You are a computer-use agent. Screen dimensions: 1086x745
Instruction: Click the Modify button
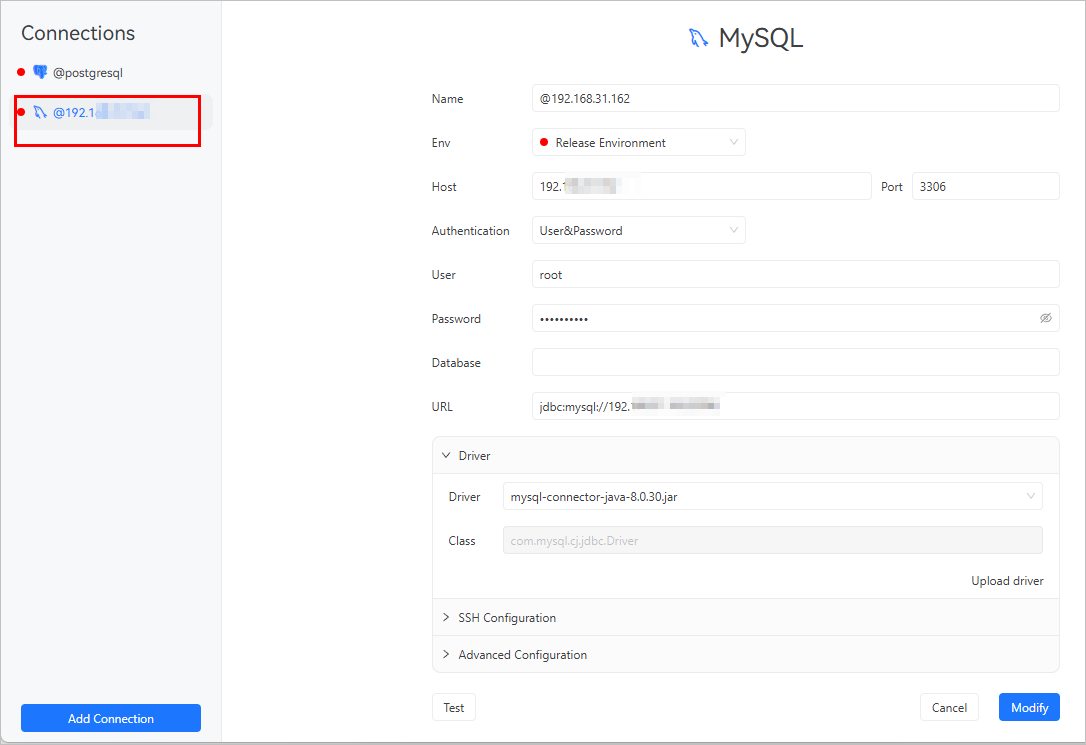point(1029,707)
